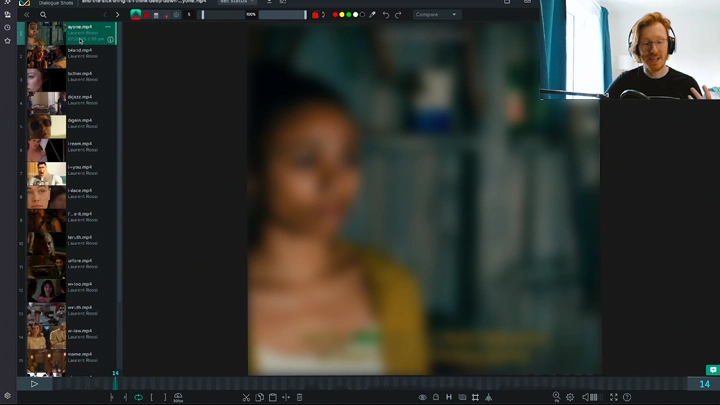The image size is (720, 405).
Task: Click the trash delete icon
Action: [299, 397]
